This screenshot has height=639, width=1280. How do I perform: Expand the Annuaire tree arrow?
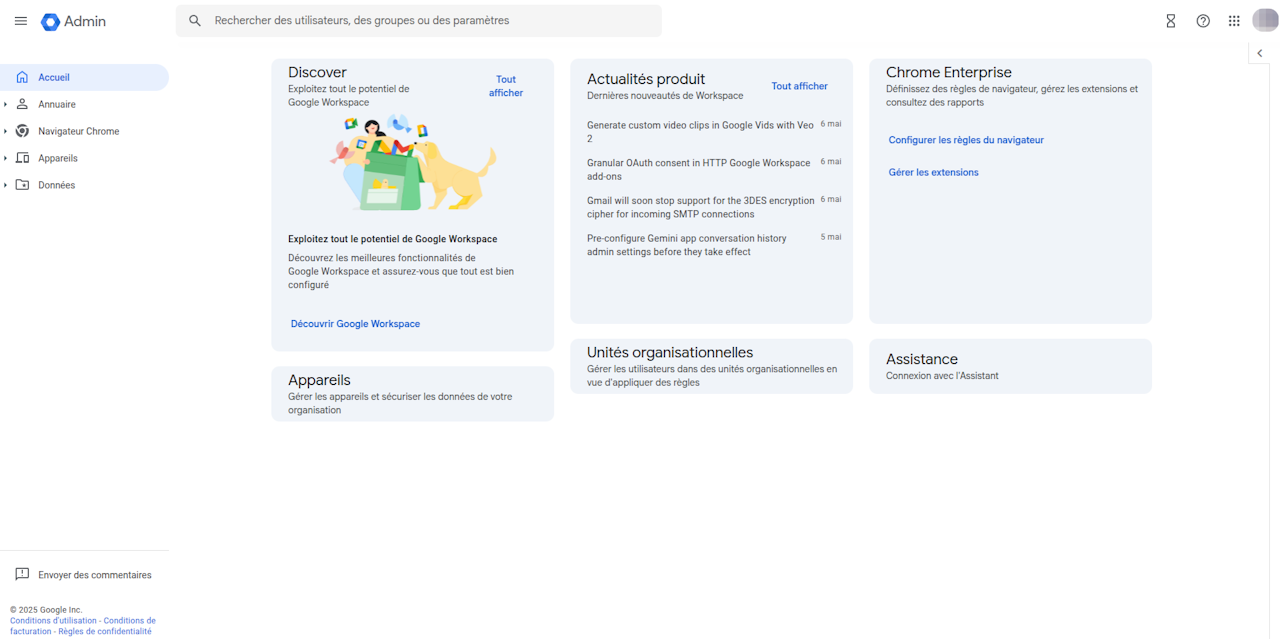point(6,104)
